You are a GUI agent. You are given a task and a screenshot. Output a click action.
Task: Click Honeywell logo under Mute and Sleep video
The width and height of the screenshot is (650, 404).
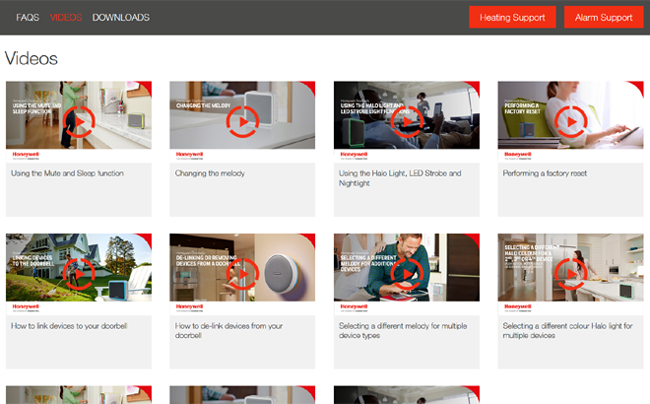point(26,155)
